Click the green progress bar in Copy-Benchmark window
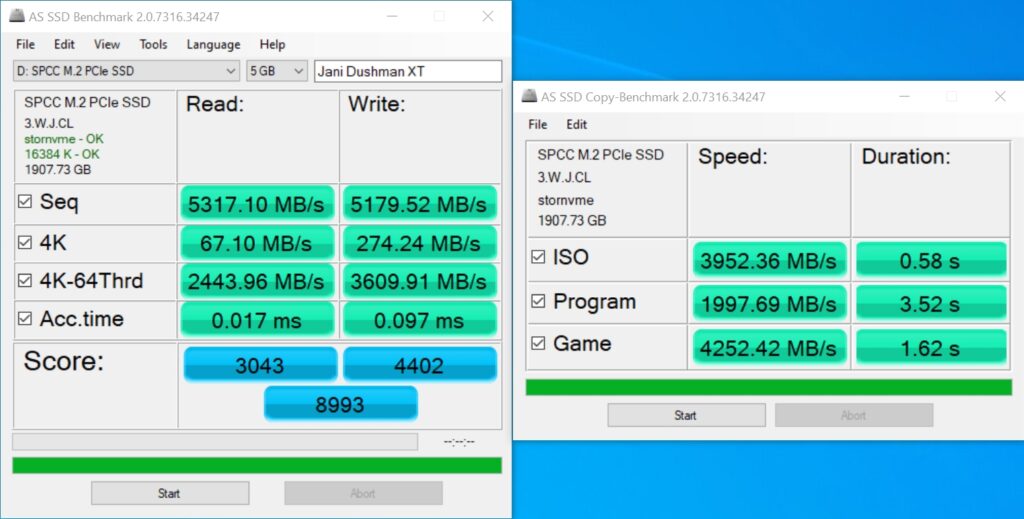This screenshot has height=519, width=1024. 769,387
